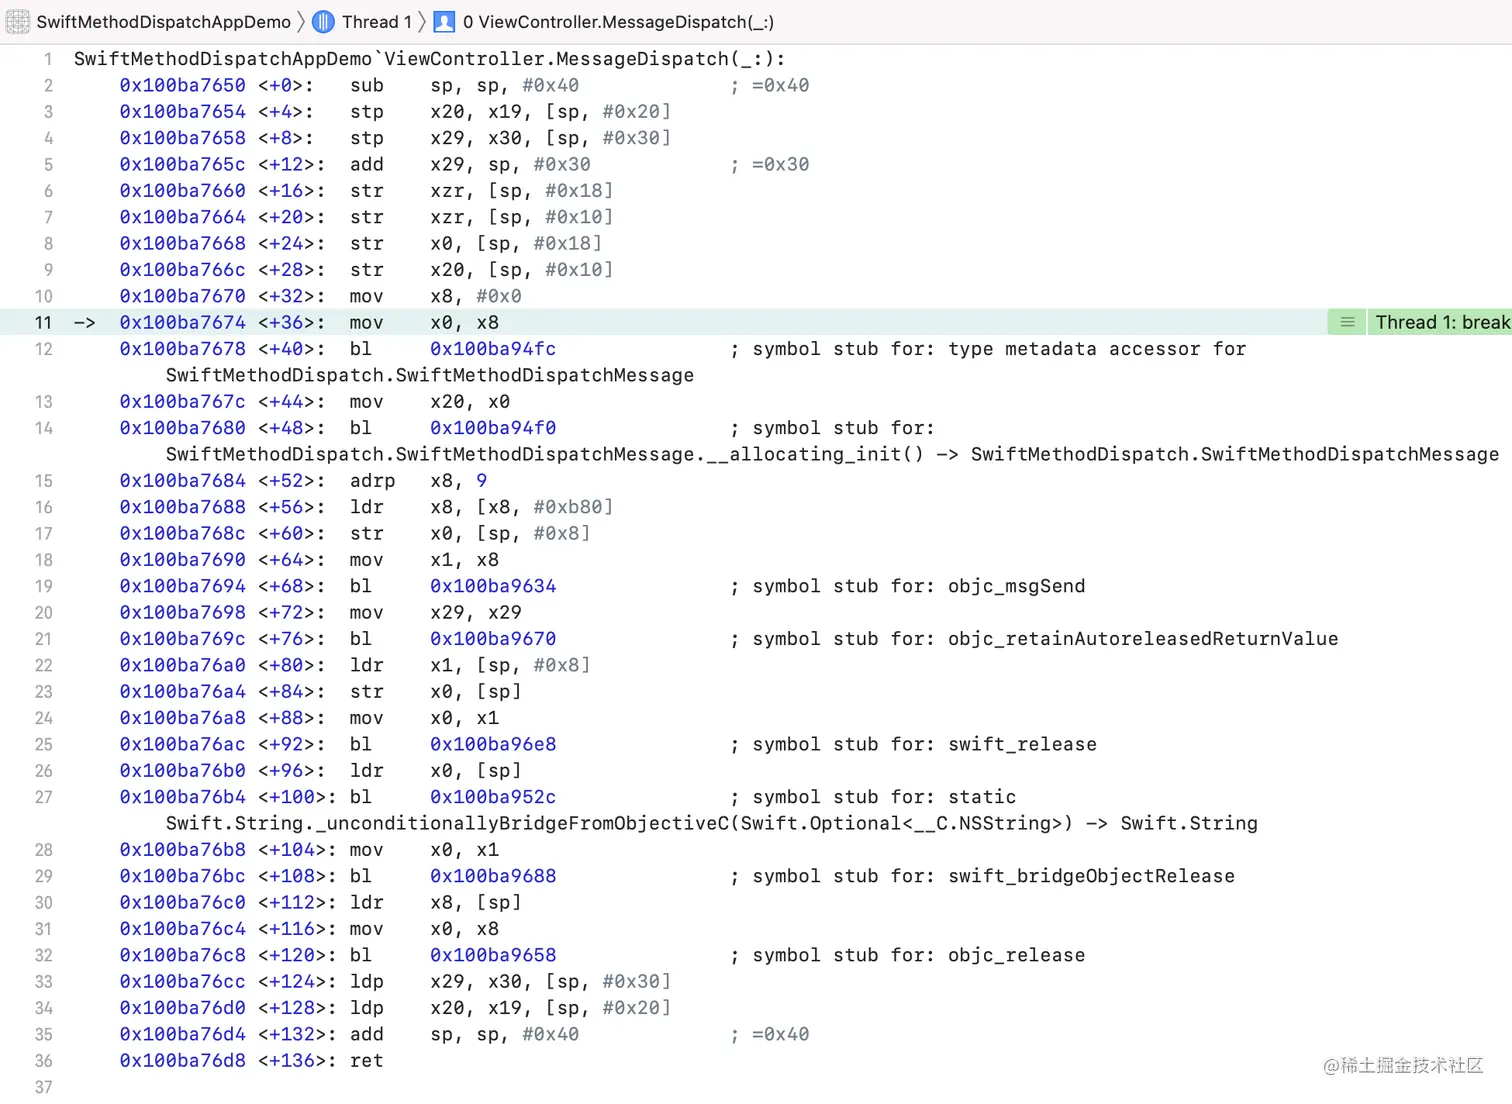Click branch target address 0x100ba952c

click(493, 797)
